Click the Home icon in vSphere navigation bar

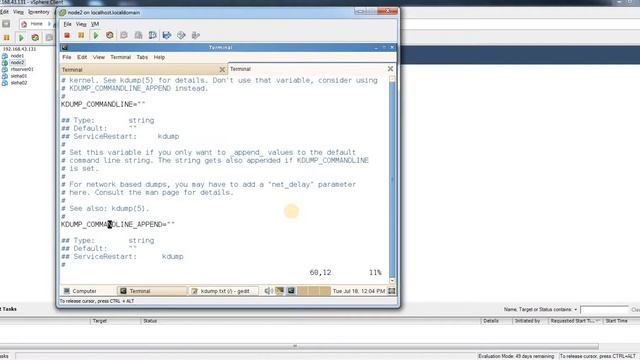coord(24,24)
